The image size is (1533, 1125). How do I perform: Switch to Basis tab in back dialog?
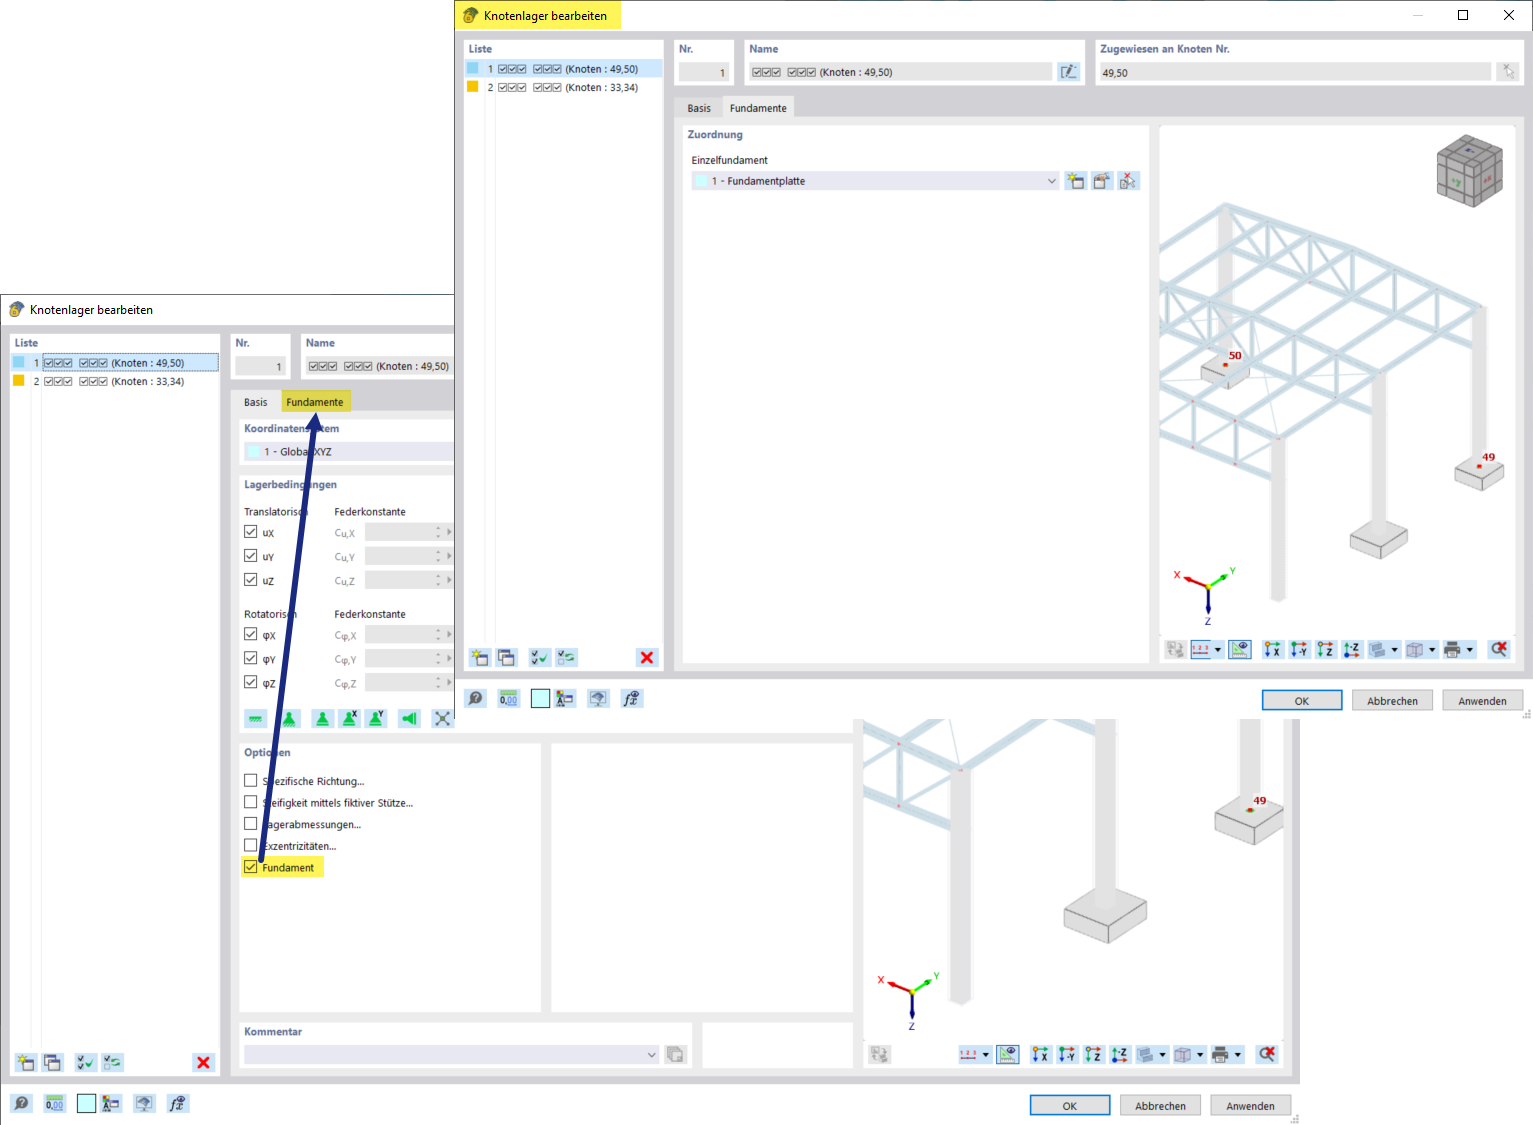pos(256,402)
